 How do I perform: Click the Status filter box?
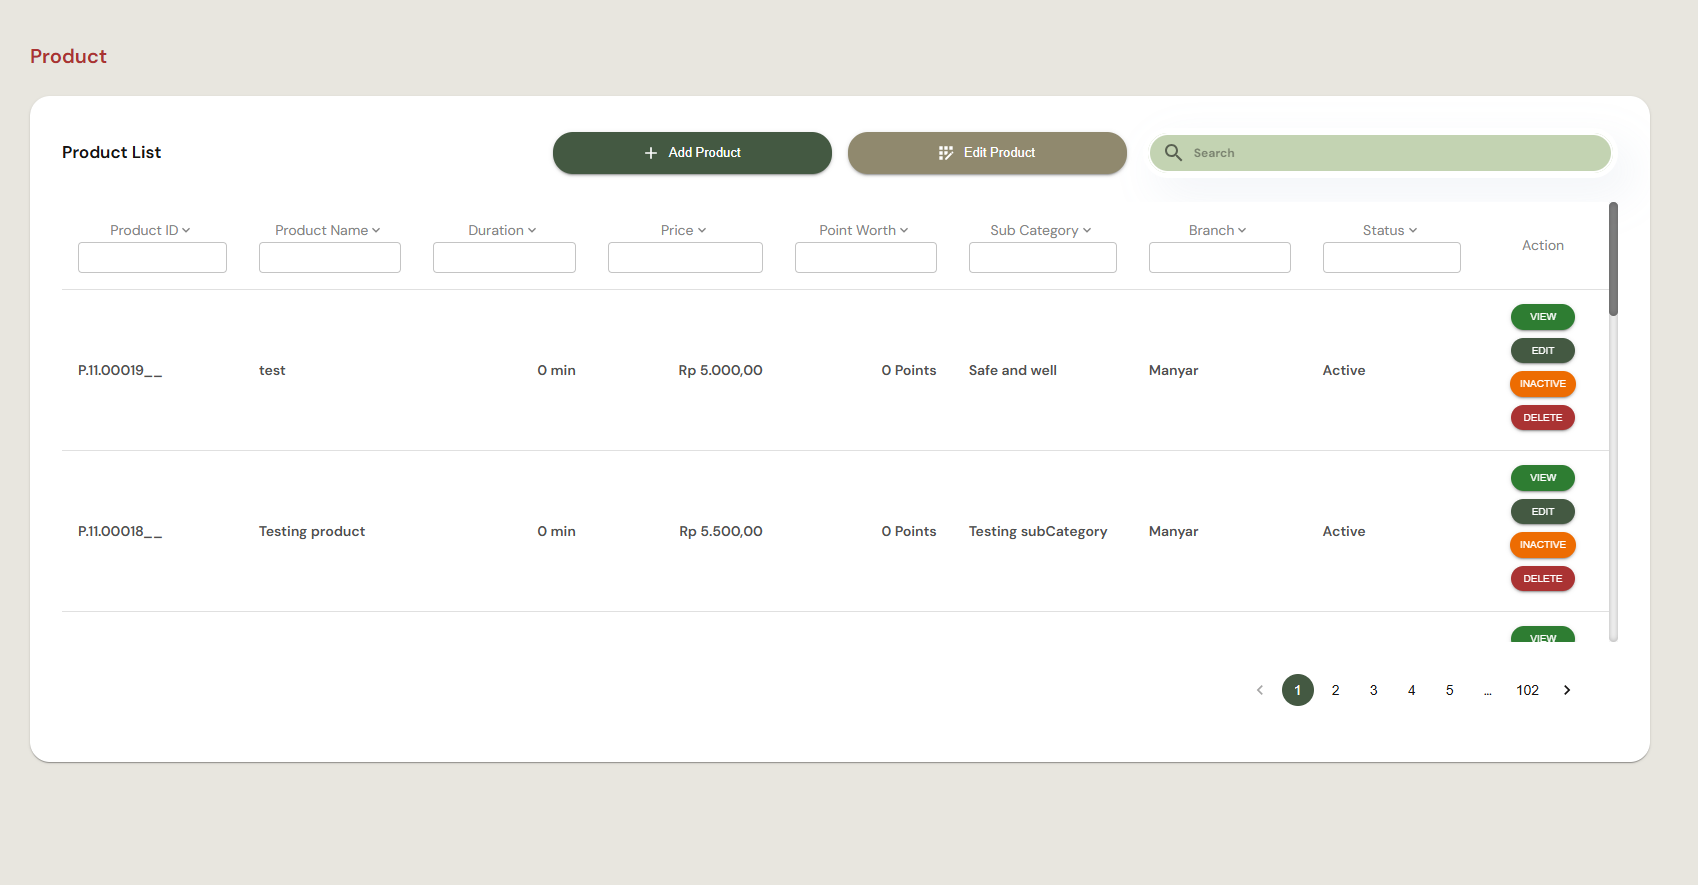pyautogui.click(x=1392, y=257)
